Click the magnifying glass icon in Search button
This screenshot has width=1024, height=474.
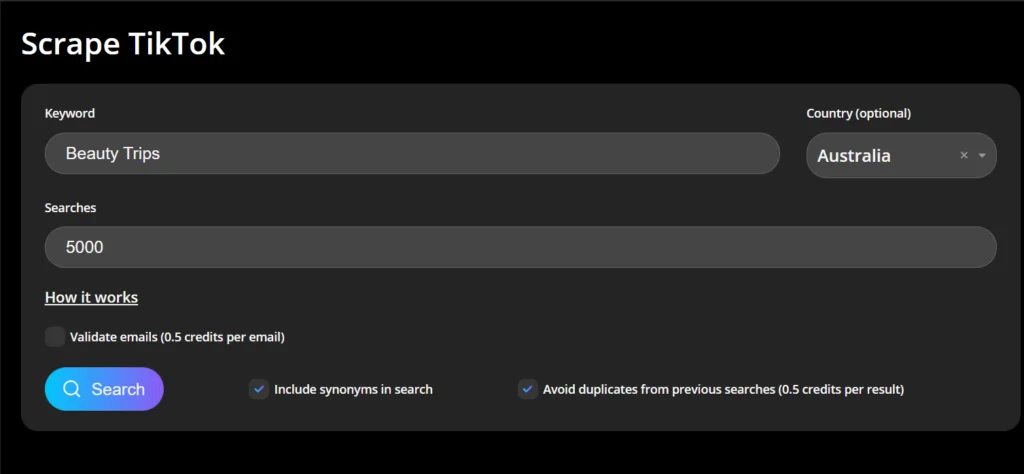[x=71, y=389]
